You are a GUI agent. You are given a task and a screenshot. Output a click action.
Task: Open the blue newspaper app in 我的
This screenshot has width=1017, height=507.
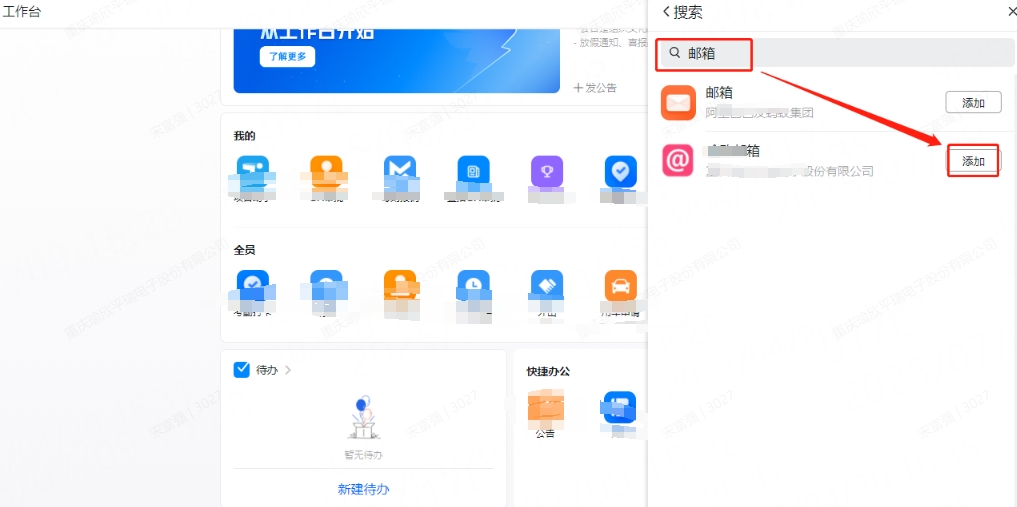tap(473, 172)
